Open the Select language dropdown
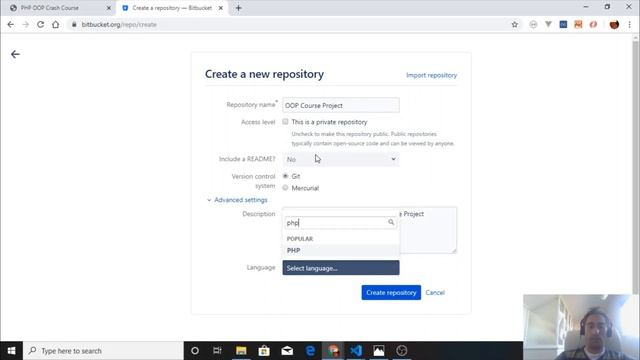Viewport: 640px width, 360px height. point(341,268)
